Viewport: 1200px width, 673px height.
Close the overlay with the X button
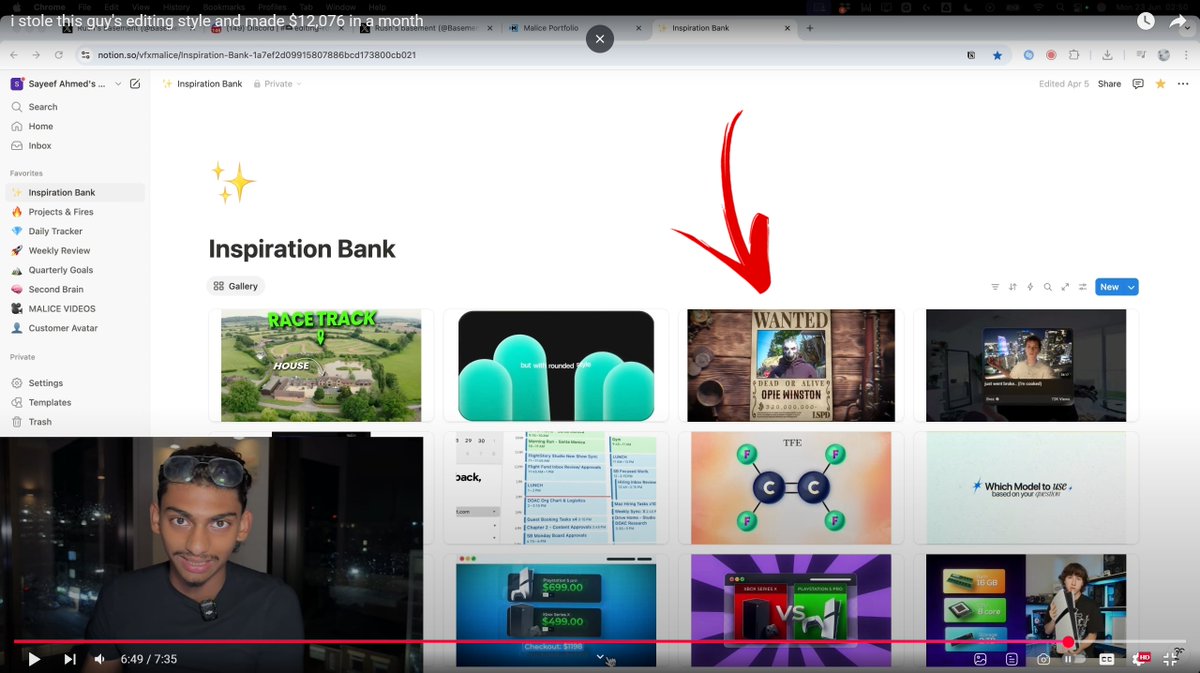pos(600,39)
